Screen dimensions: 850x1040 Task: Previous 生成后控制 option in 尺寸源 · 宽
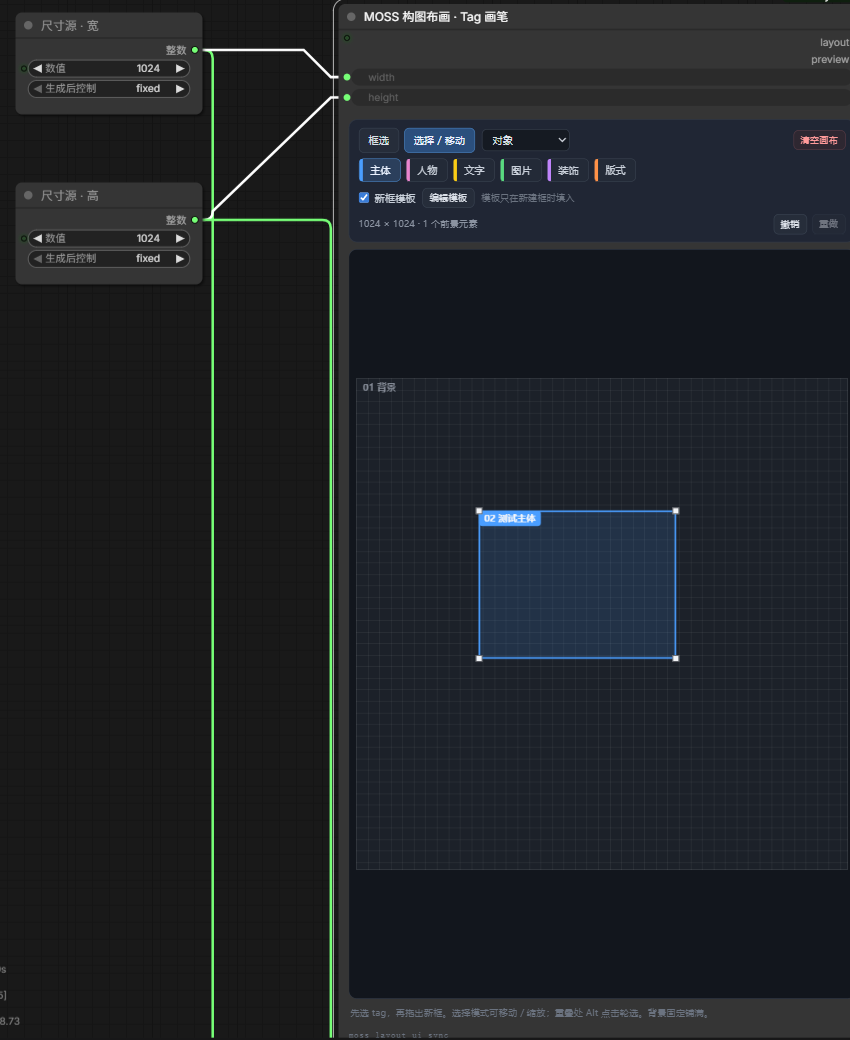coord(38,88)
